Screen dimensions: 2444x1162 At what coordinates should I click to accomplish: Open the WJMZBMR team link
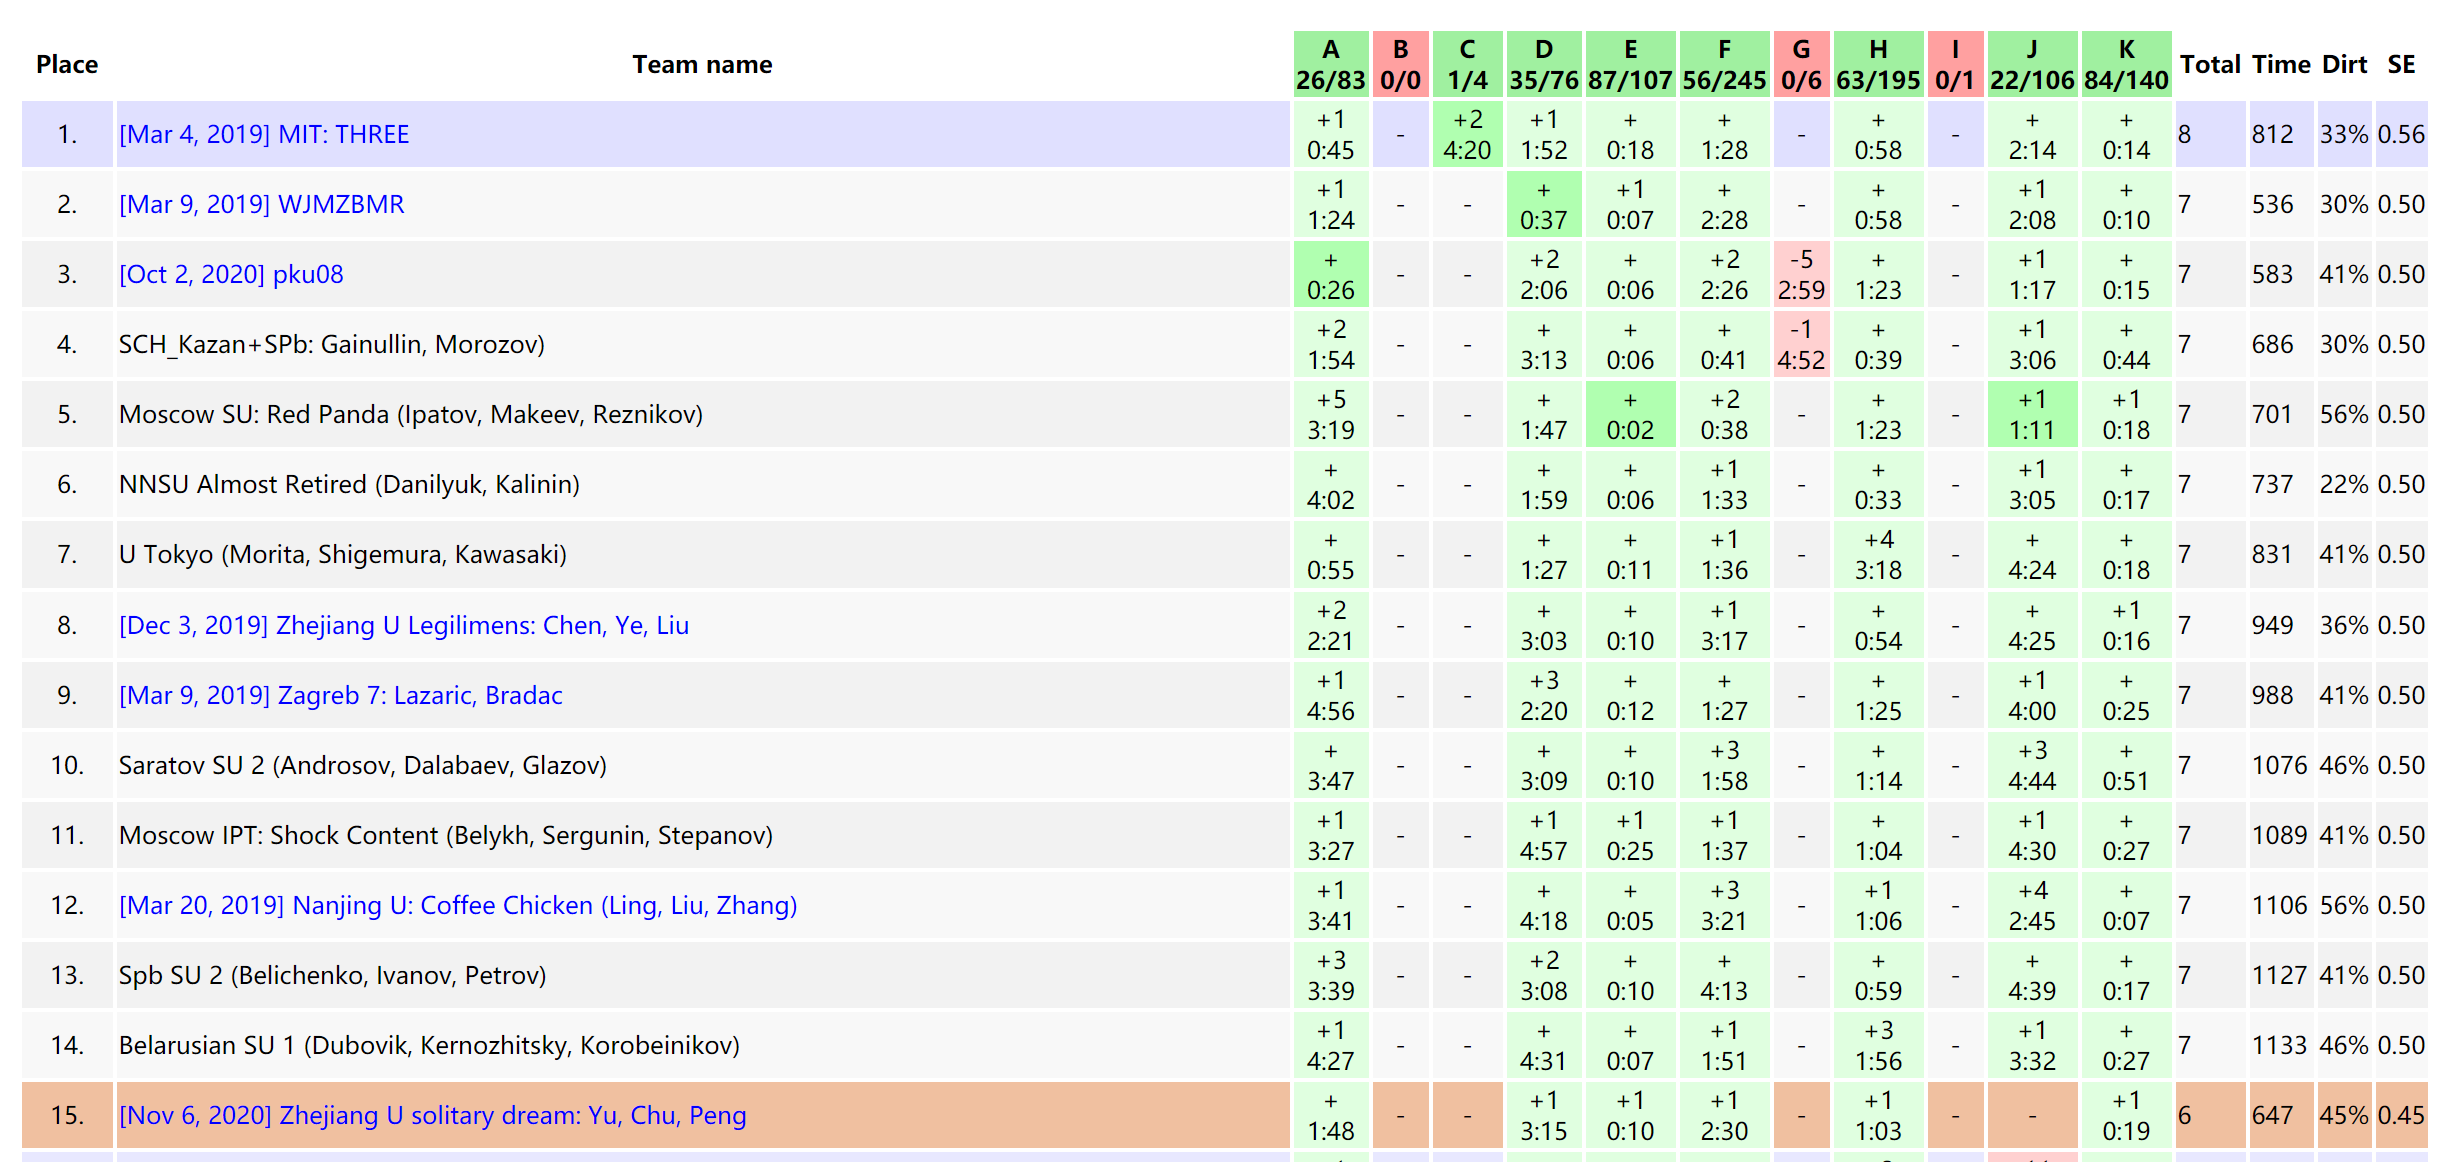[x=261, y=204]
